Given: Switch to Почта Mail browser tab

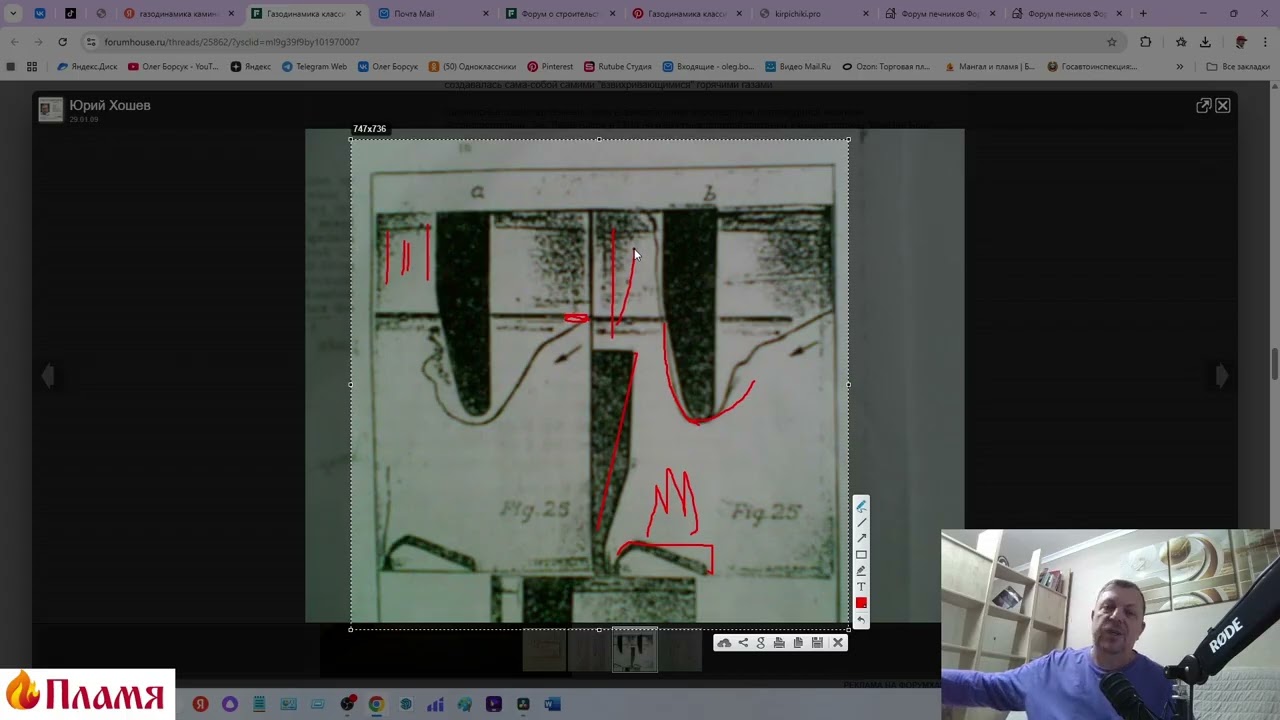Looking at the screenshot, I should point(434,14).
